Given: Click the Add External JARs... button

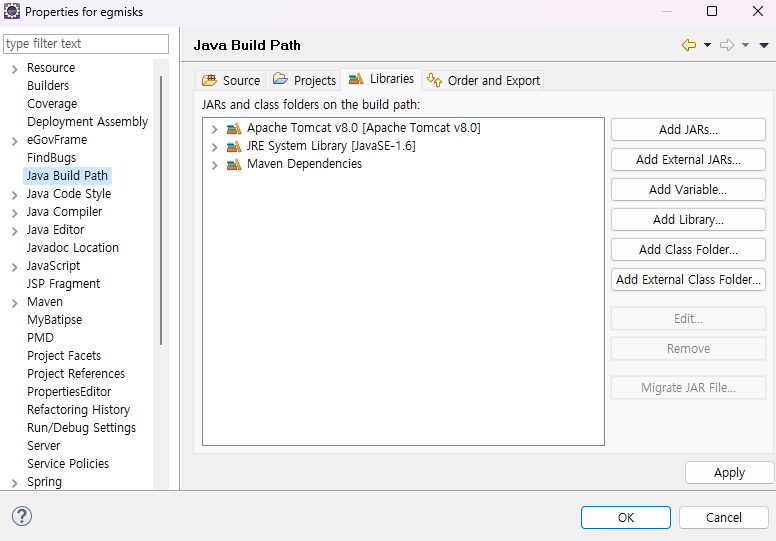Looking at the screenshot, I should click(x=688, y=159).
